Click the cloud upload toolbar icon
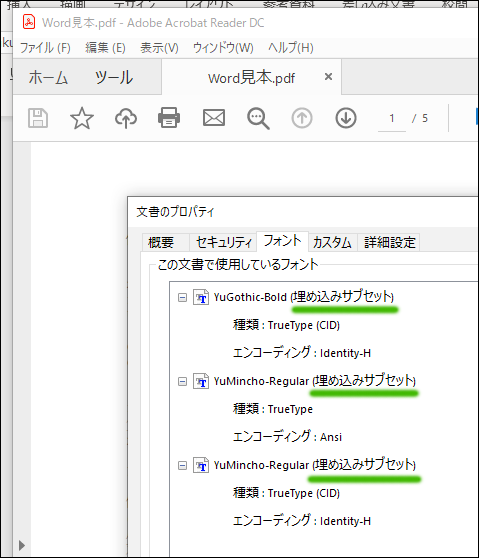479x558 pixels. pyautogui.click(x=126, y=118)
